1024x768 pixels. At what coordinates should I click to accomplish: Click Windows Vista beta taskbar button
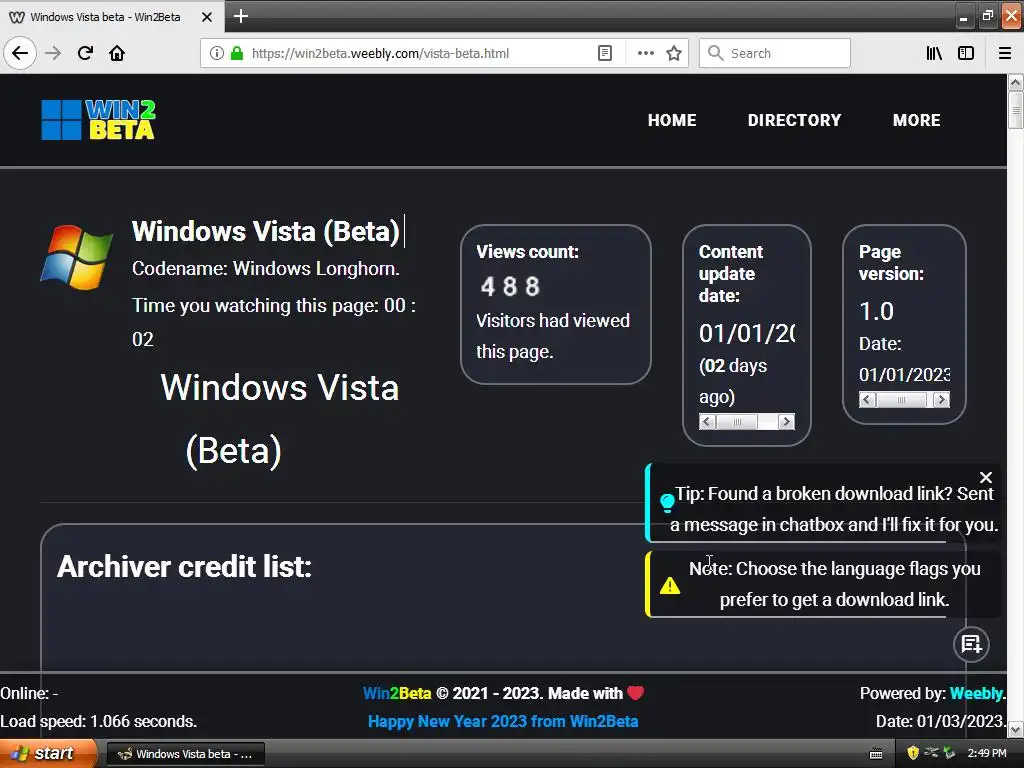pos(185,754)
